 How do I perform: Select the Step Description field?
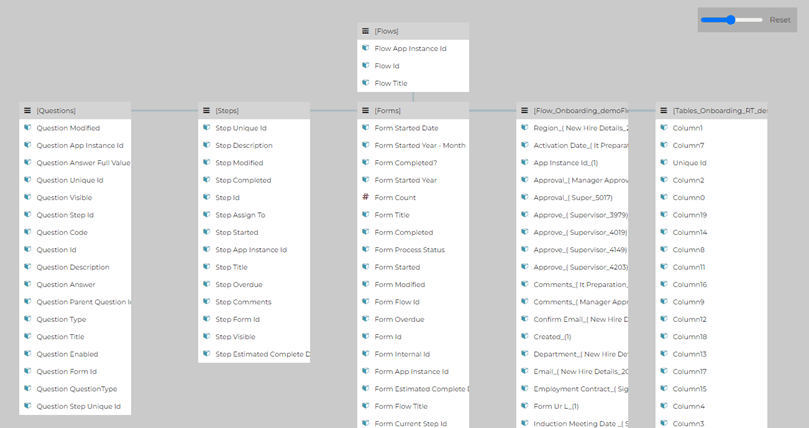click(254, 145)
